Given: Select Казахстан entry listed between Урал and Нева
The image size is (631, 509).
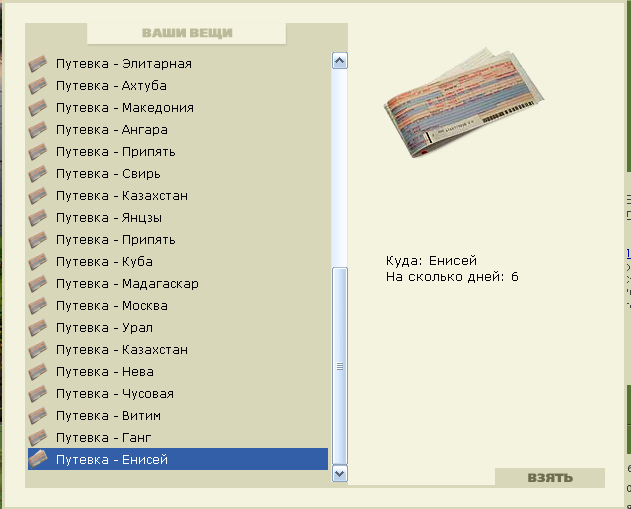Looking at the screenshot, I should [x=178, y=350].
